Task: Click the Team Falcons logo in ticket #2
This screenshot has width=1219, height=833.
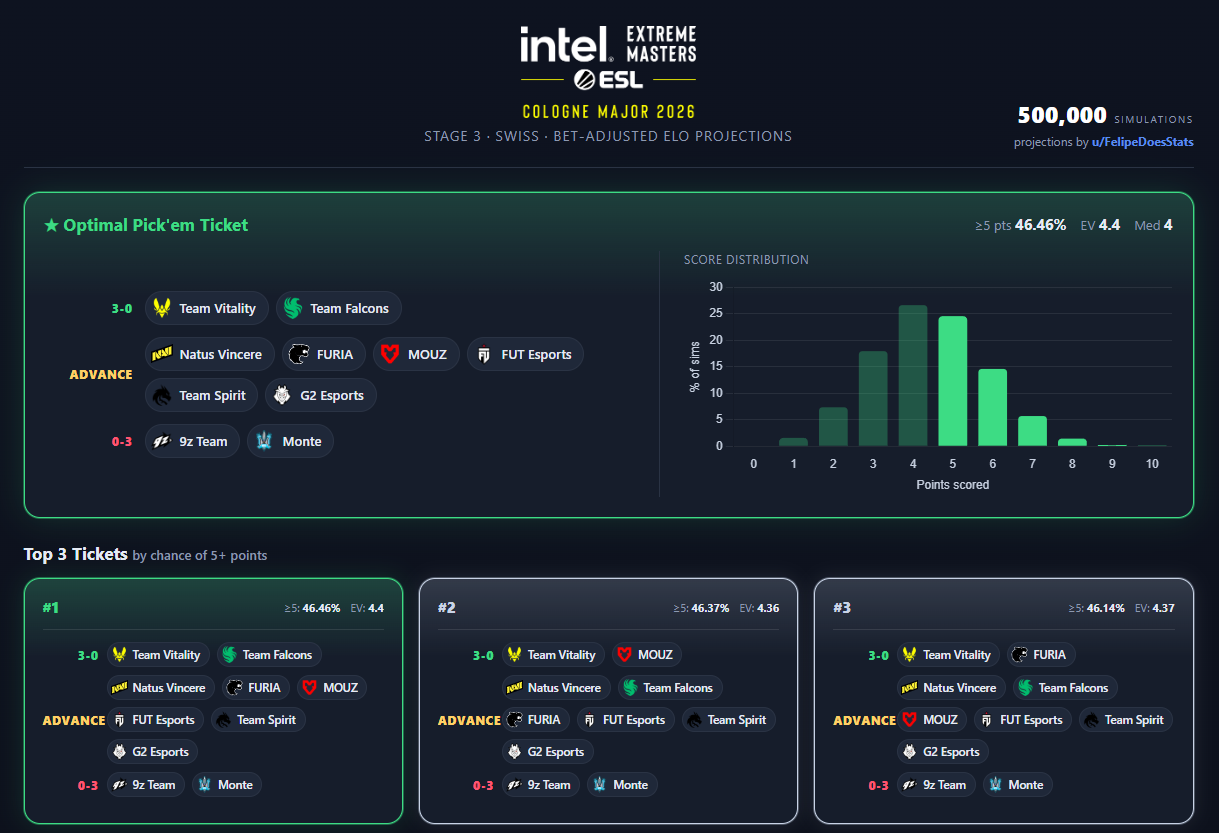Action: tap(631, 688)
